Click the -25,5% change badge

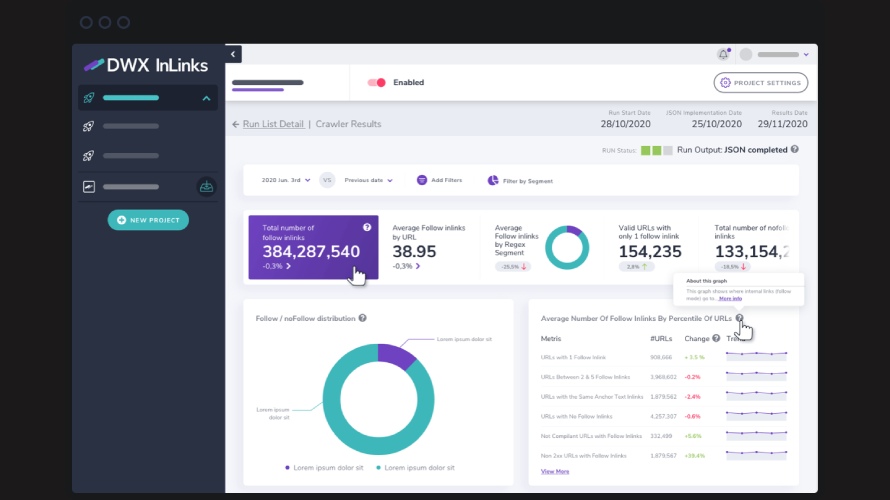point(513,266)
